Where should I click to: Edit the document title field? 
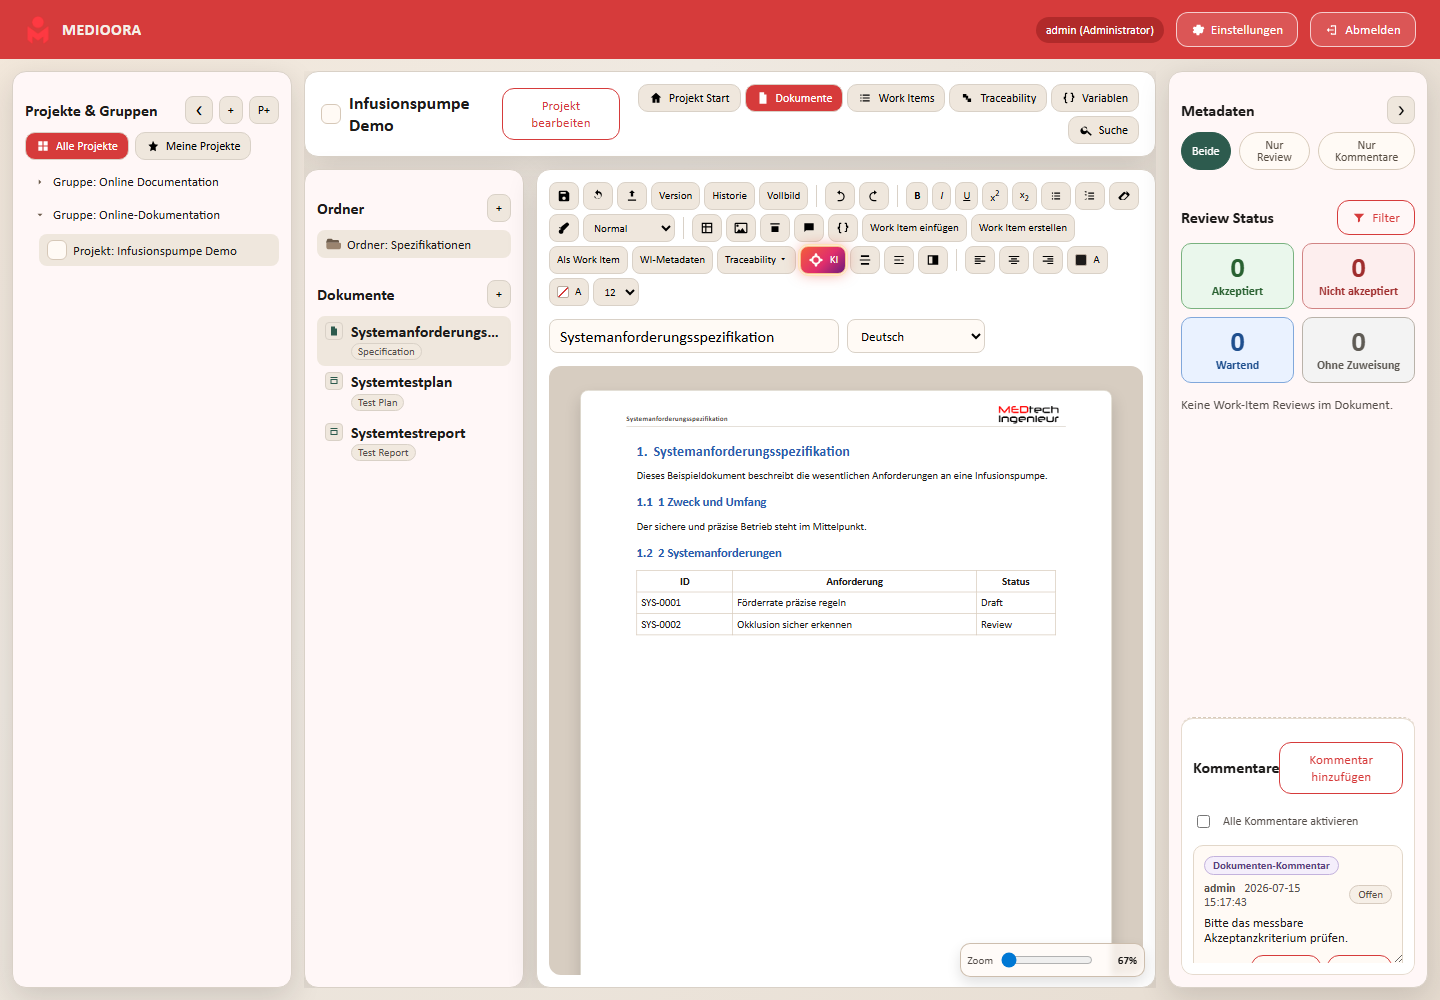click(694, 337)
